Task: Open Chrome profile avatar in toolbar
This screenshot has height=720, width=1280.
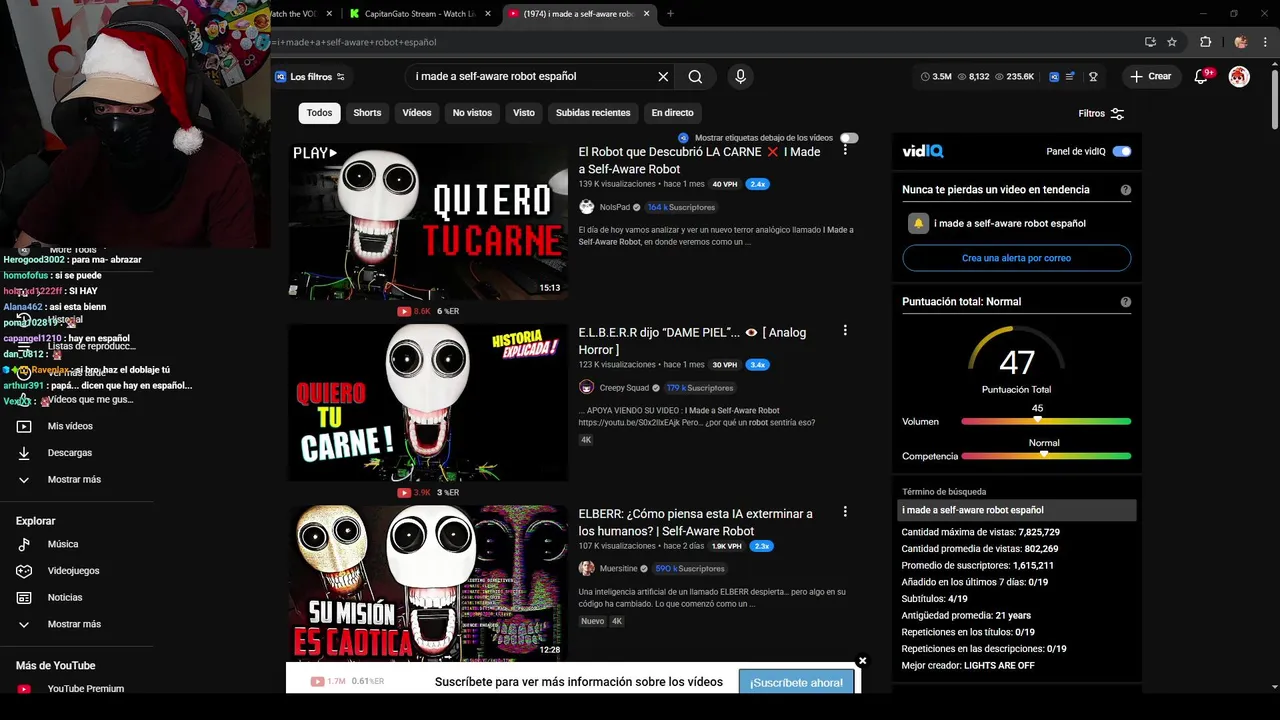Action: click(x=1241, y=42)
